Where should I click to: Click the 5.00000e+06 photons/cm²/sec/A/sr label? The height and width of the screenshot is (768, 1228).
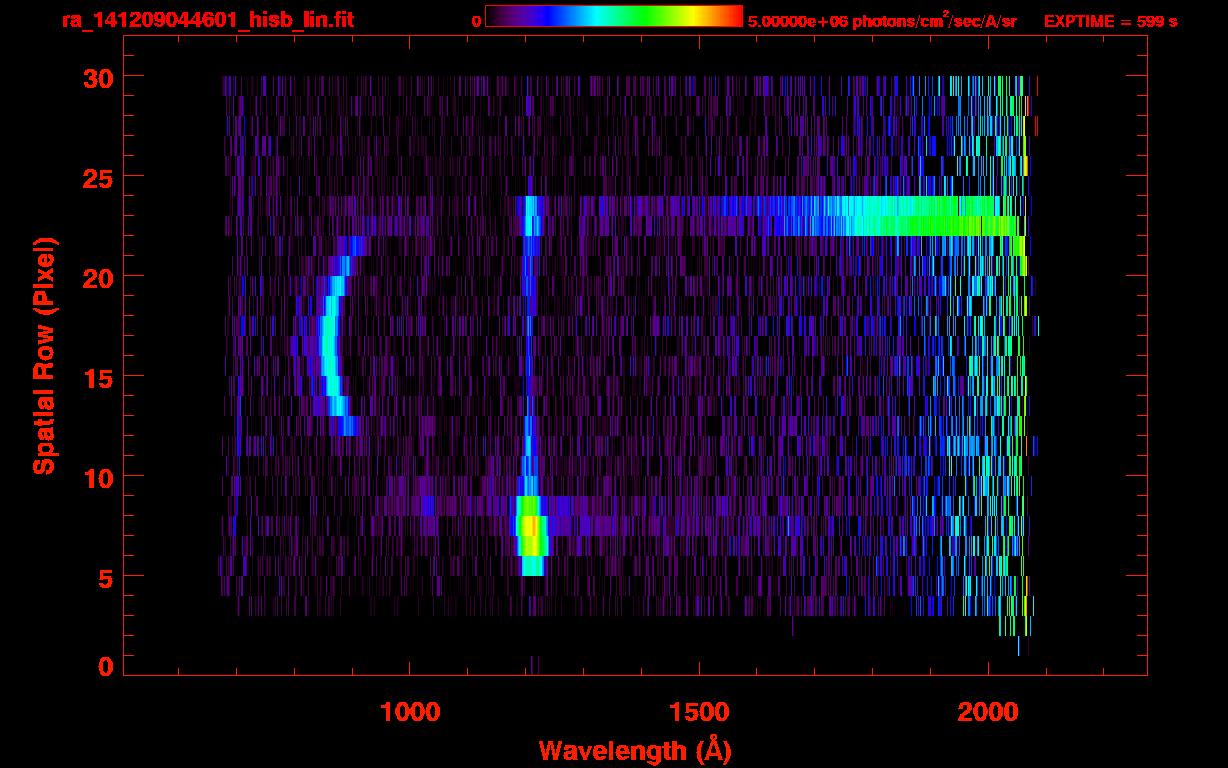coord(882,20)
